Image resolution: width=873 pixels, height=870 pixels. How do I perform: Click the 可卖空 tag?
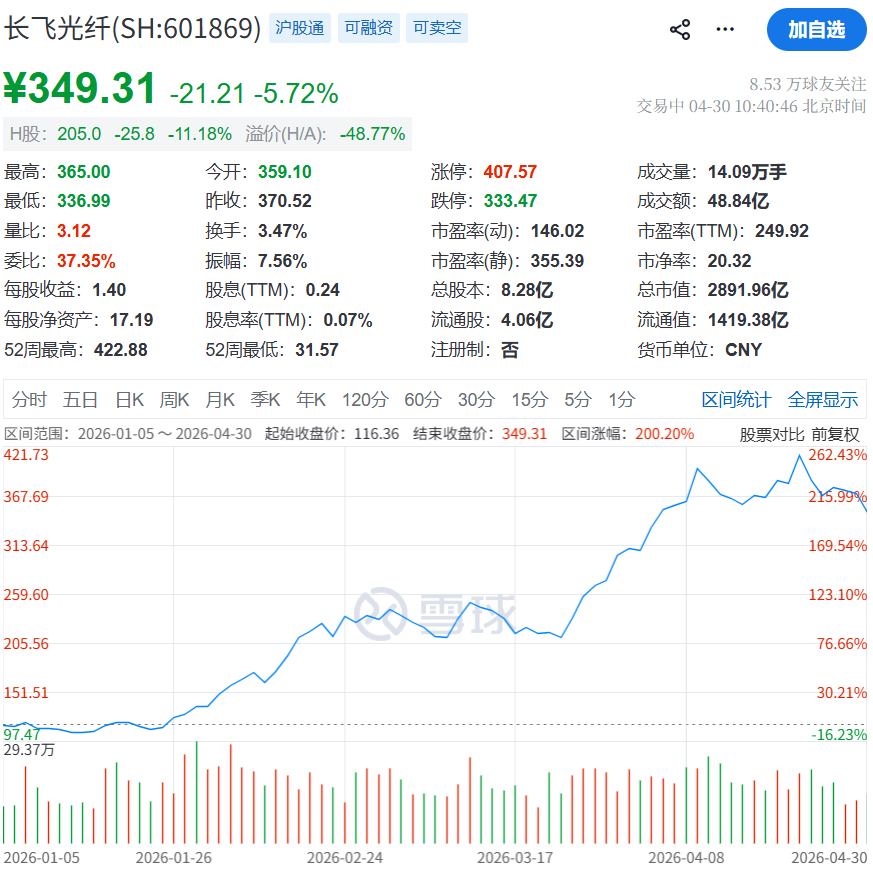click(x=437, y=28)
